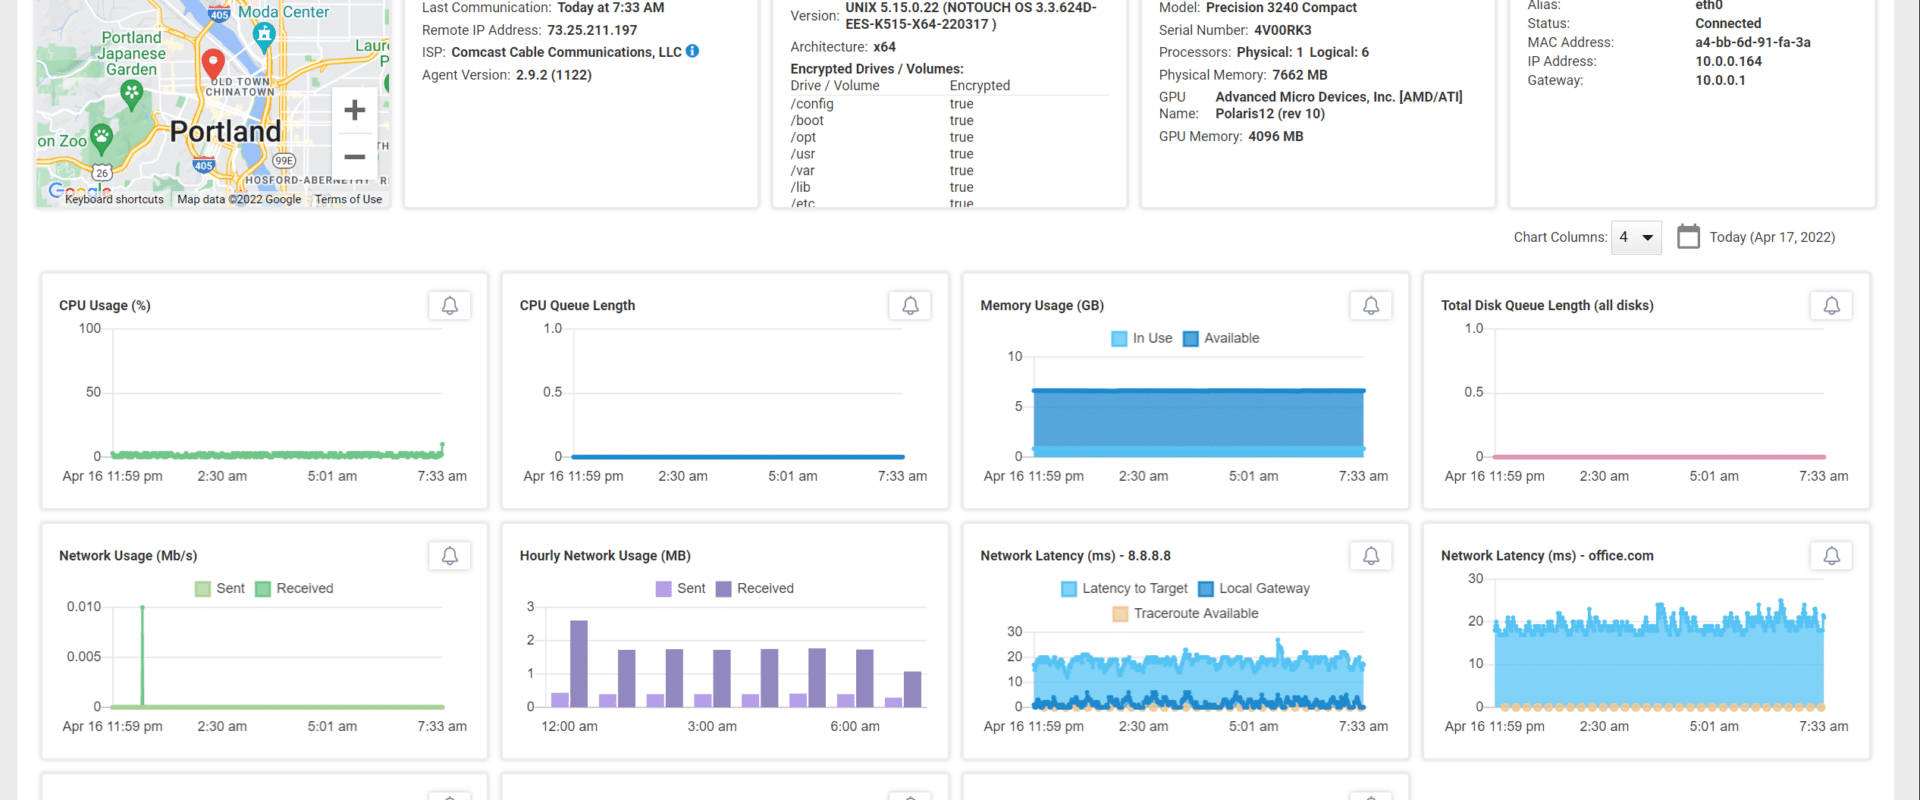The height and width of the screenshot is (800, 1920).
Task: Click the Today (Apr 17, 2022) date selector
Action: click(1772, 238)
